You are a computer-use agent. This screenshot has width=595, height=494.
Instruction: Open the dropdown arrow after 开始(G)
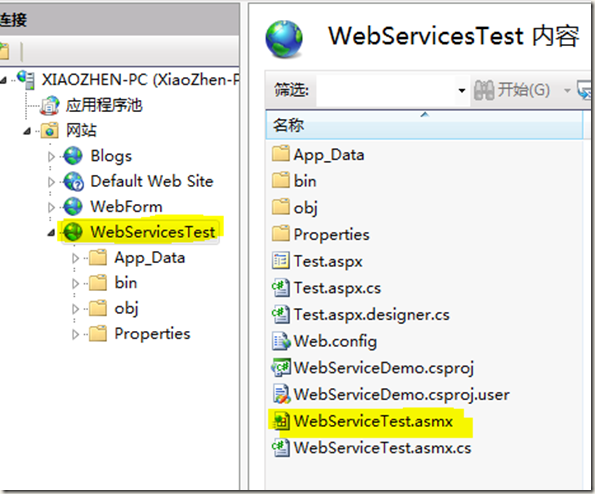(x=567, y=90)
